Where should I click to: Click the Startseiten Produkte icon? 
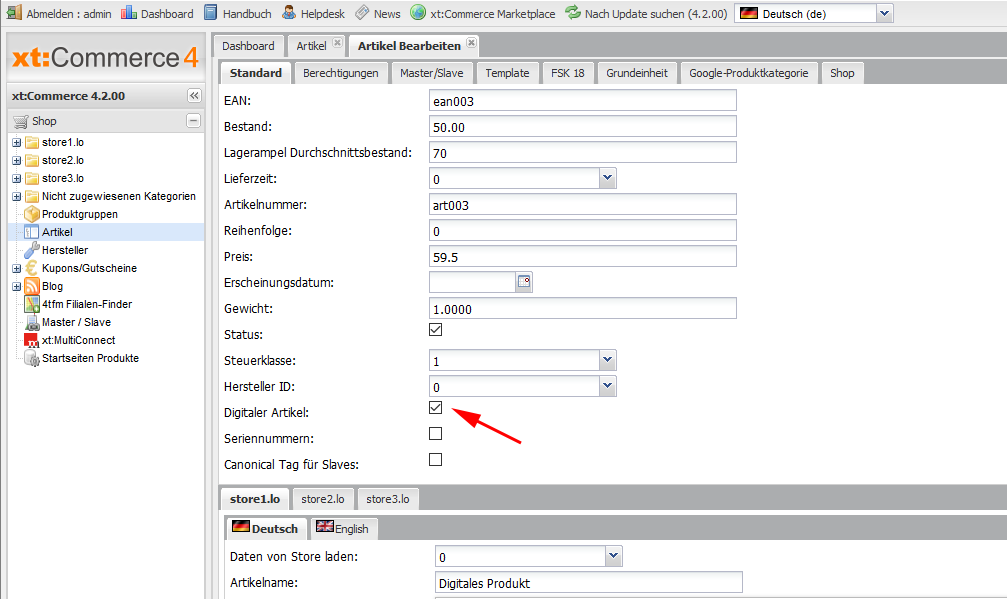(x=31, y=358)
